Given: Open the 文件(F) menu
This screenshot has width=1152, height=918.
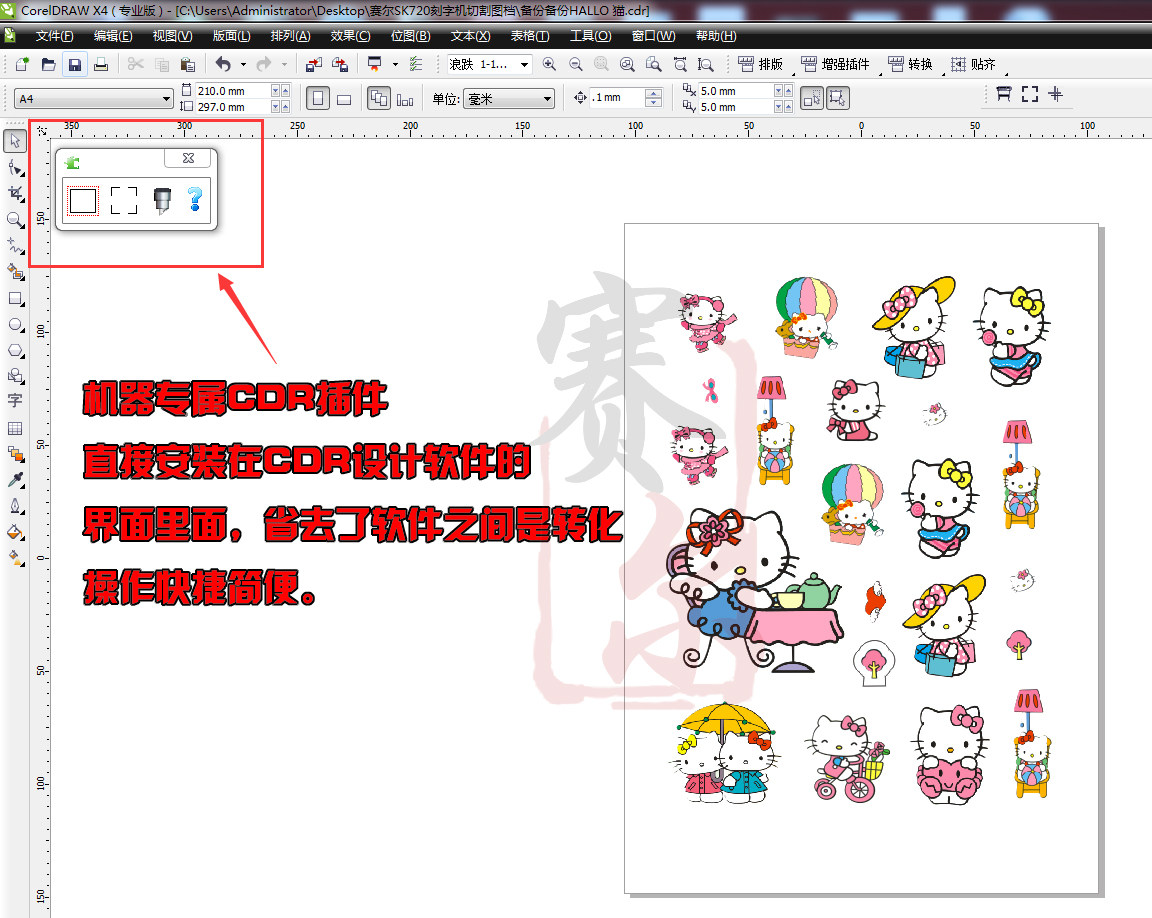Looking at the screenshot, I should click(54, 36).
